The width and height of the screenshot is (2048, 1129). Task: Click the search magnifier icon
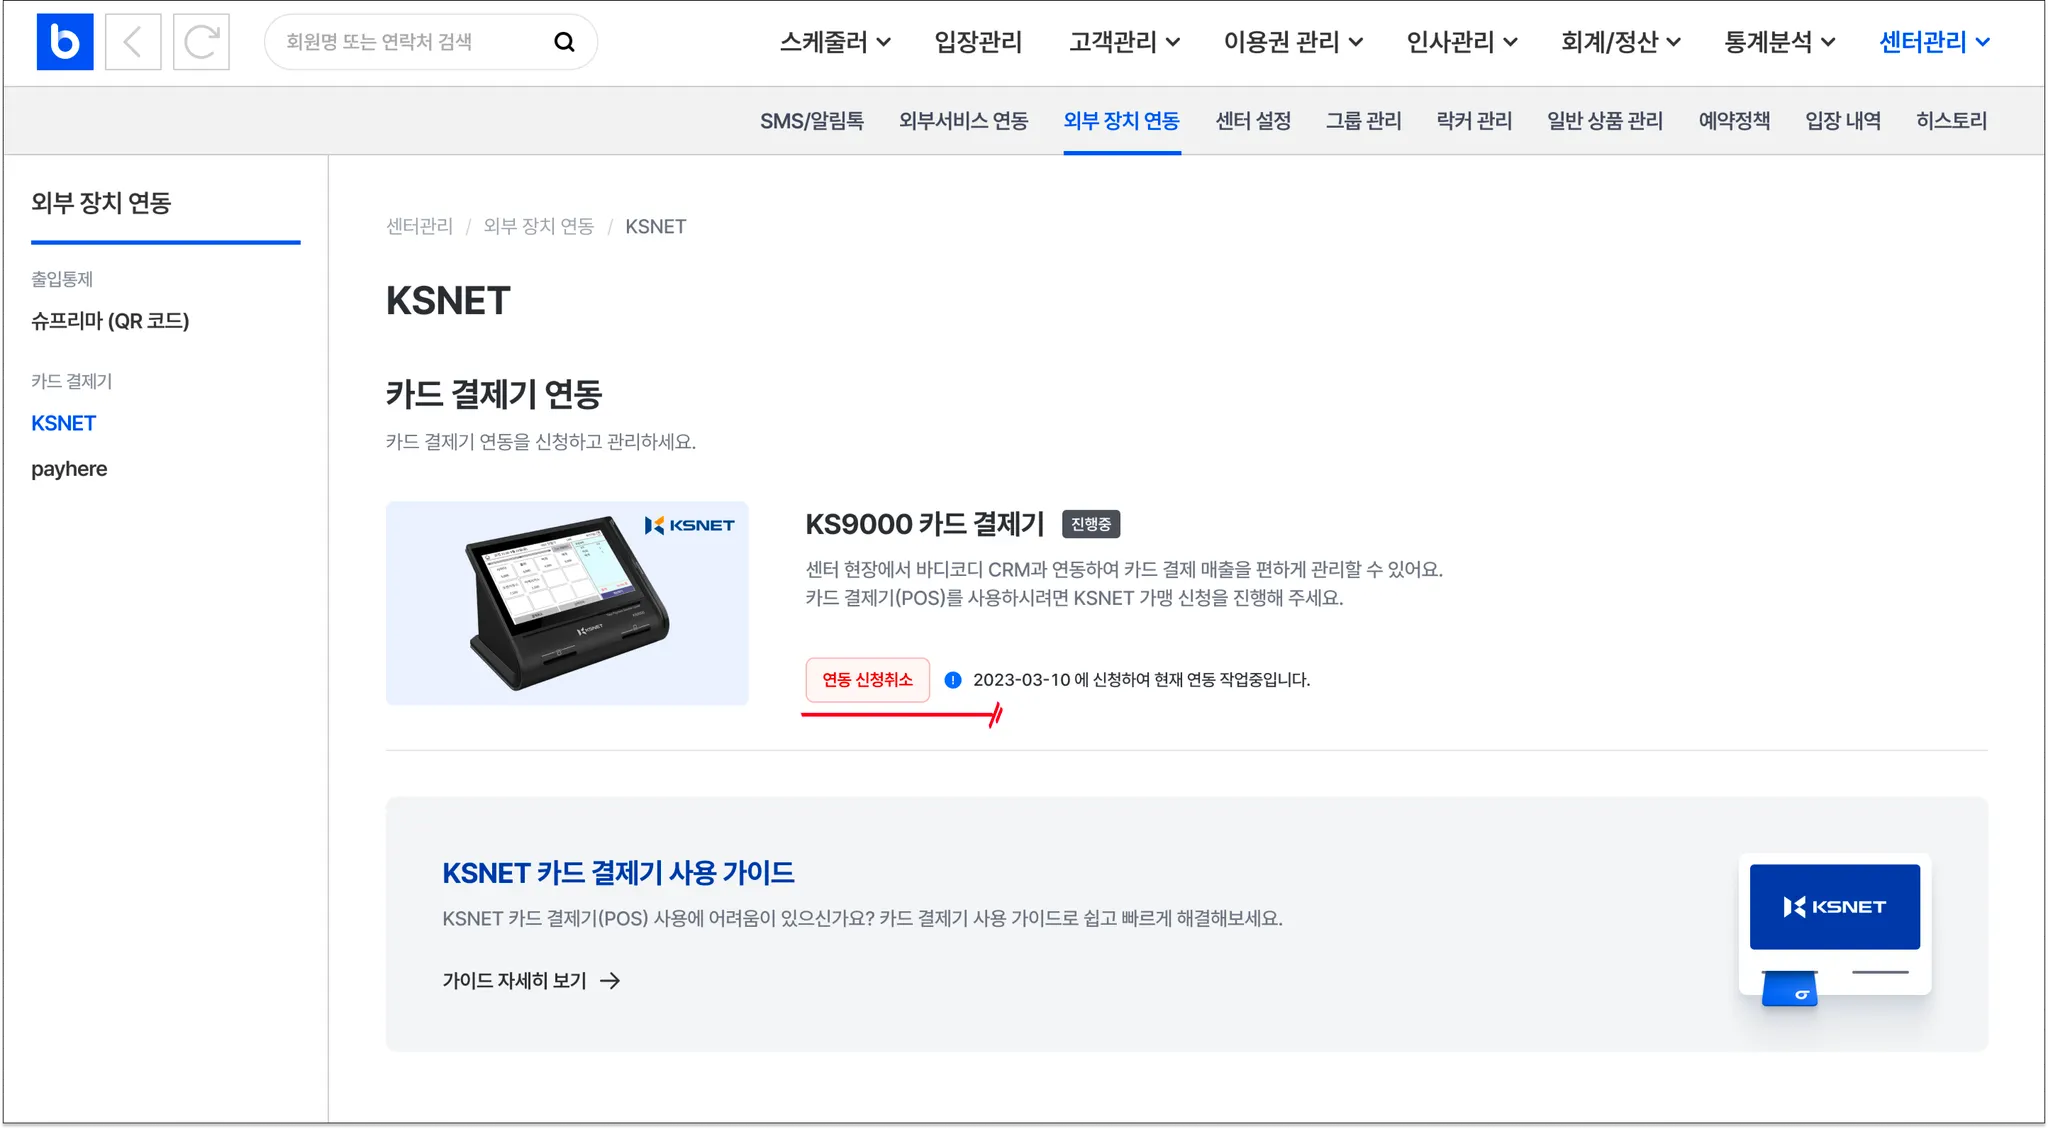click(564, 42)
